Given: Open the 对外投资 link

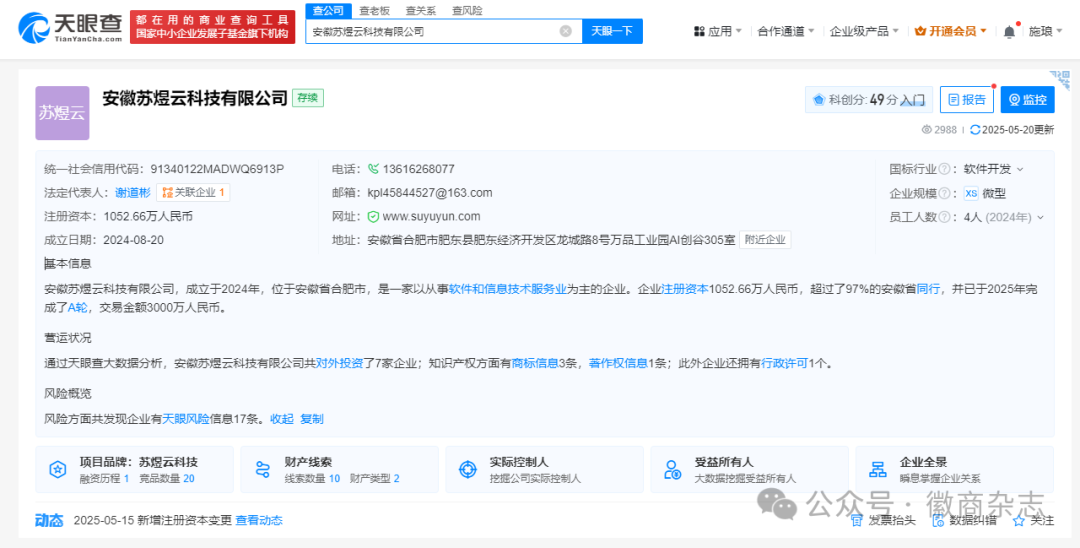Looking at the screenshot, I should 339,363.
